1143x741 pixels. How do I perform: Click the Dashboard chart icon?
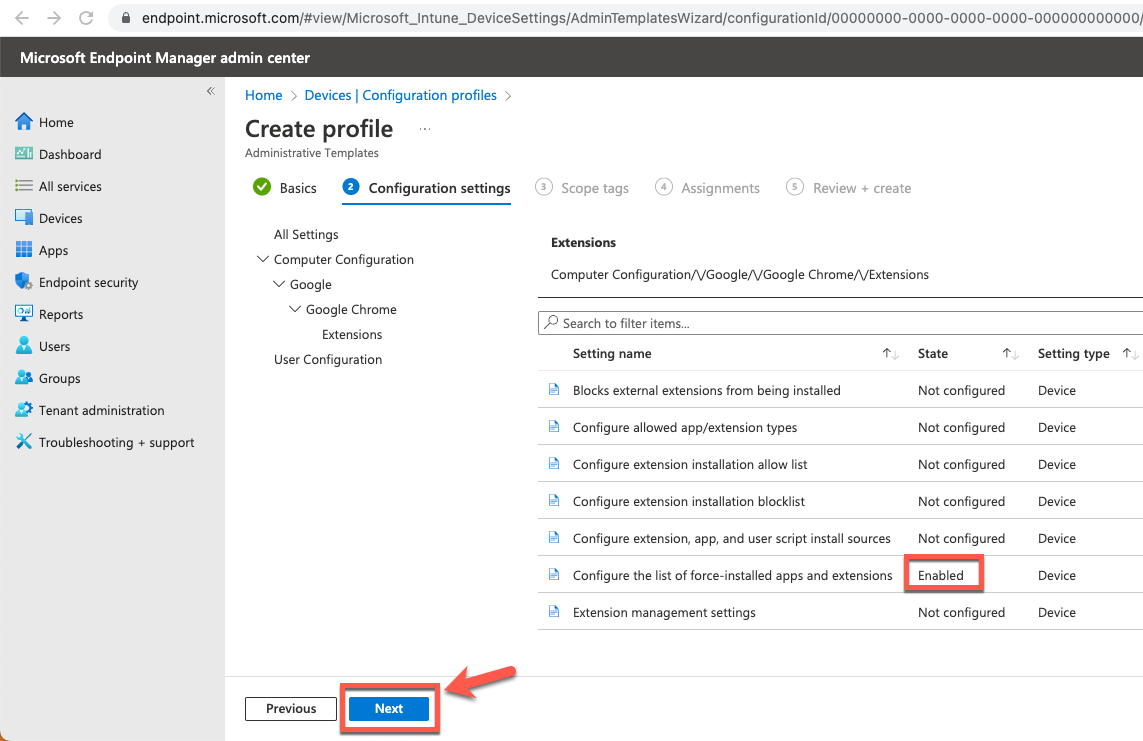pos(24,153)
